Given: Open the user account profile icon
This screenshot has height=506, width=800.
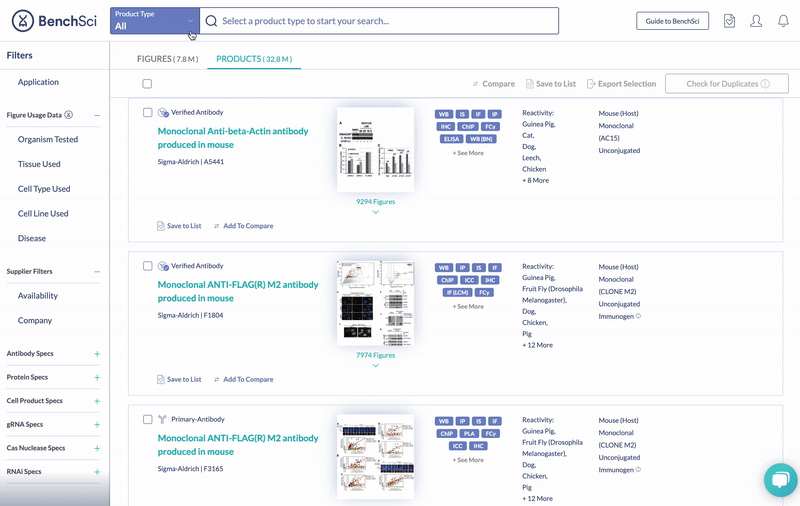Looking at the screenshot, I should (756, 21).
